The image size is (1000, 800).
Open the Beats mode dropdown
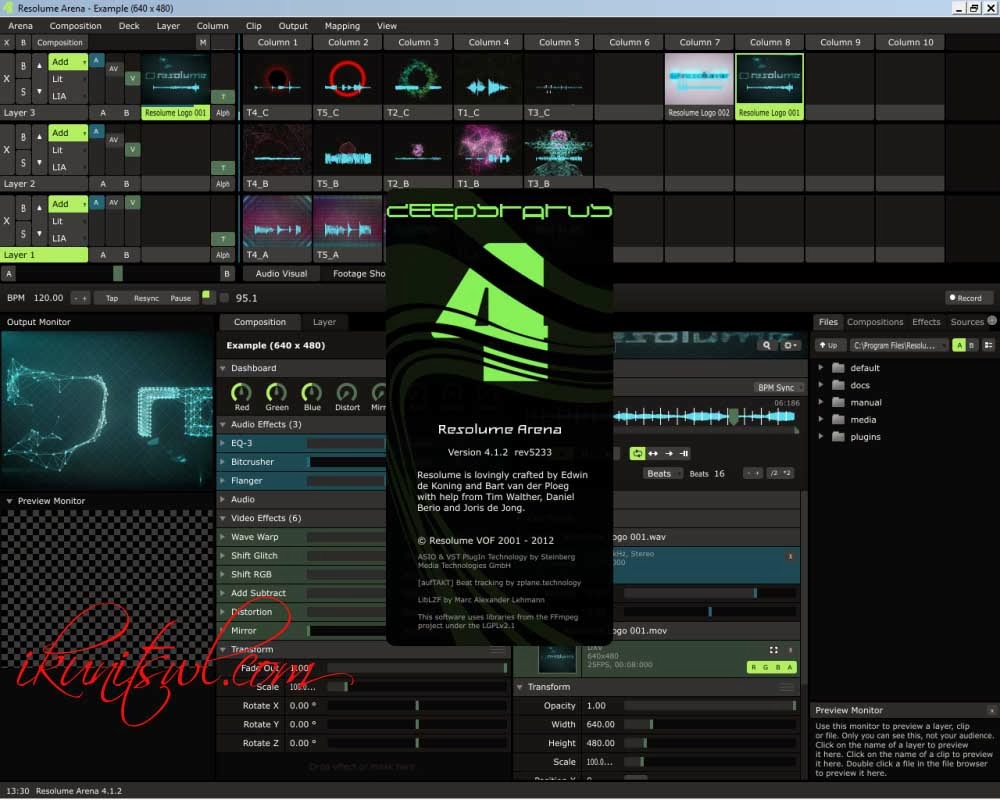click(661, 473)
